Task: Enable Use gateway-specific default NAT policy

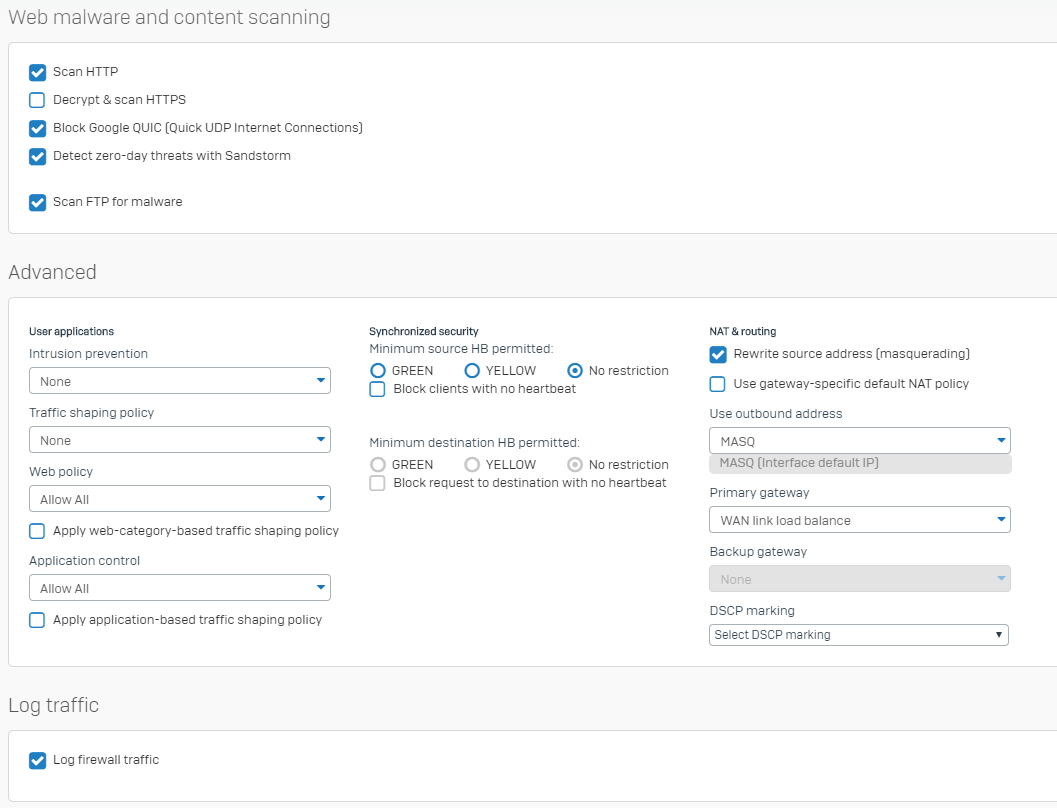Action: 718,384
